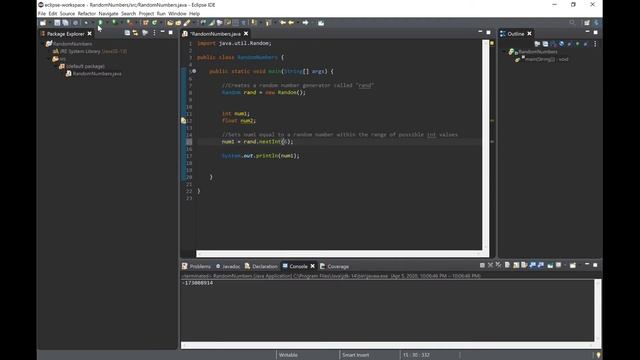Open the Window menu
Image resolution: width=640 pixels, height=360 pixels.
177,13
